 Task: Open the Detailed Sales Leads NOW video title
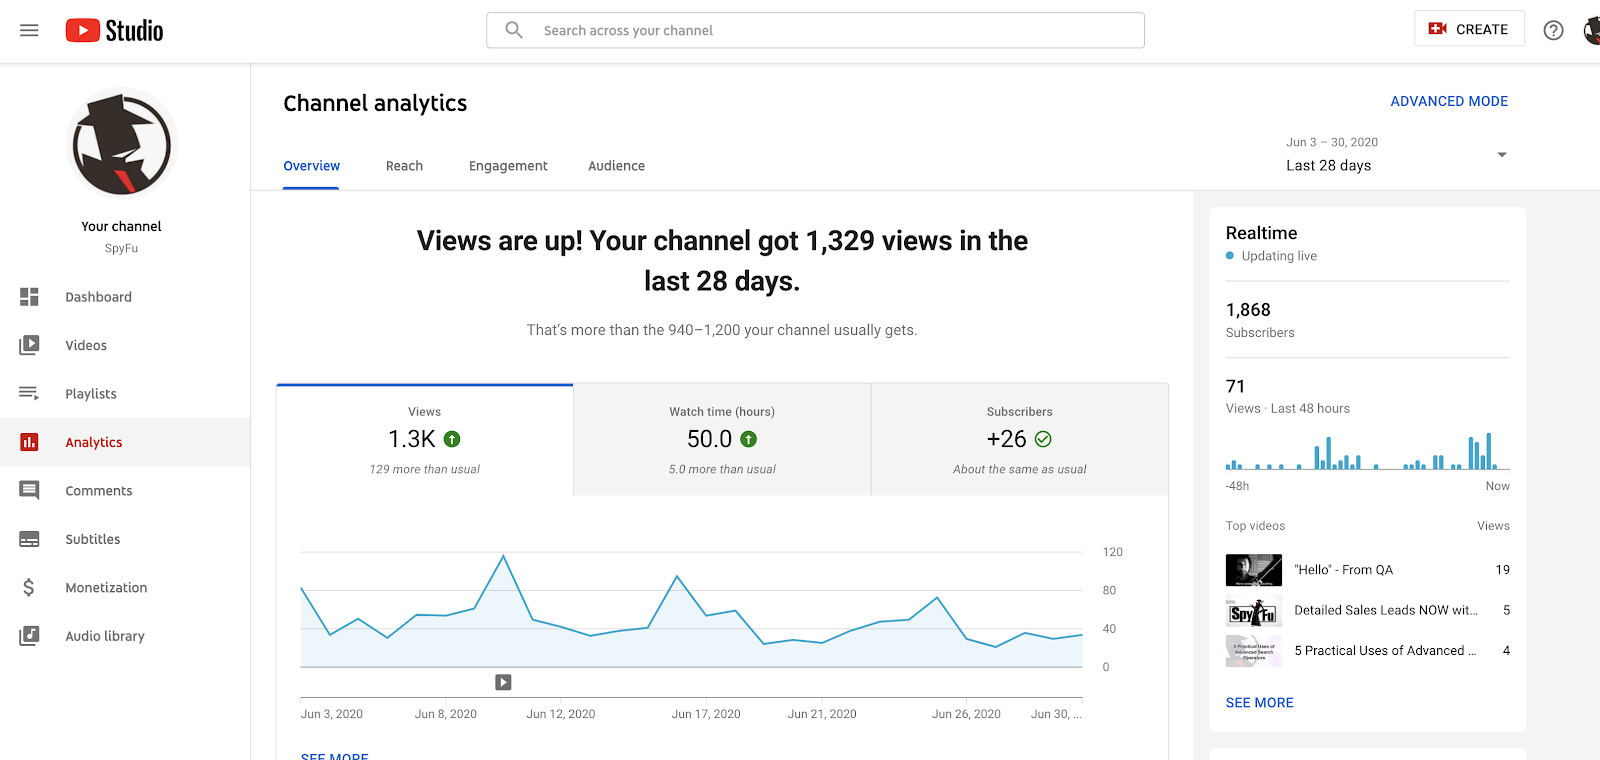pyautogui.click(x=1386, y=610)
